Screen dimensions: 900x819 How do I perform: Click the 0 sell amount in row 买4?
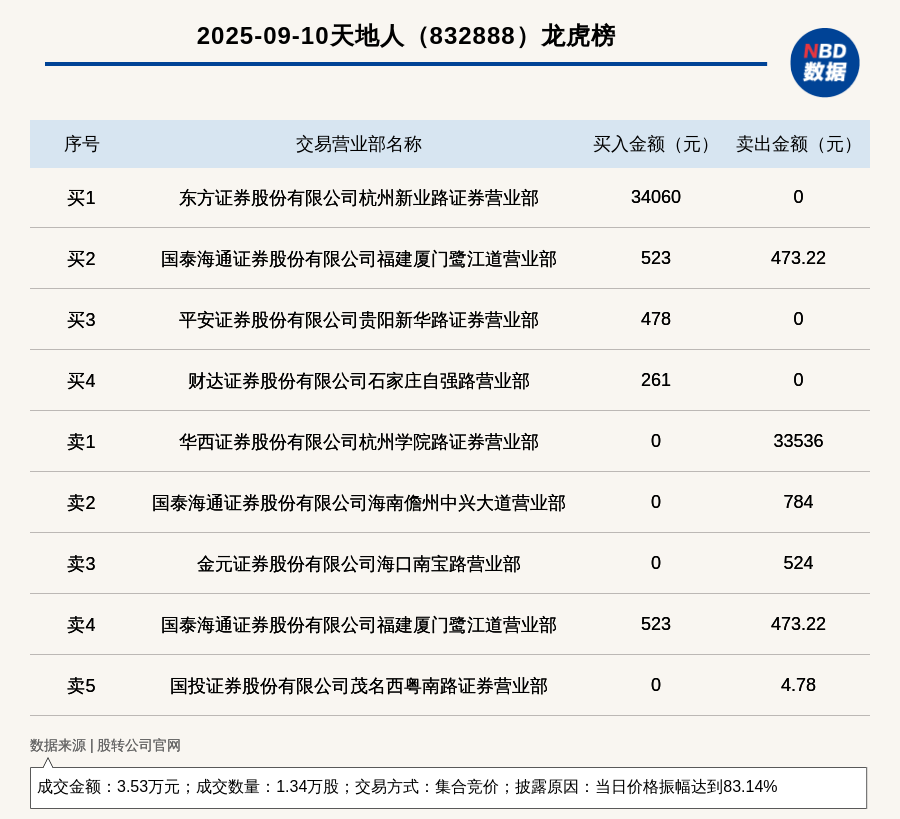tap(798, 379)
